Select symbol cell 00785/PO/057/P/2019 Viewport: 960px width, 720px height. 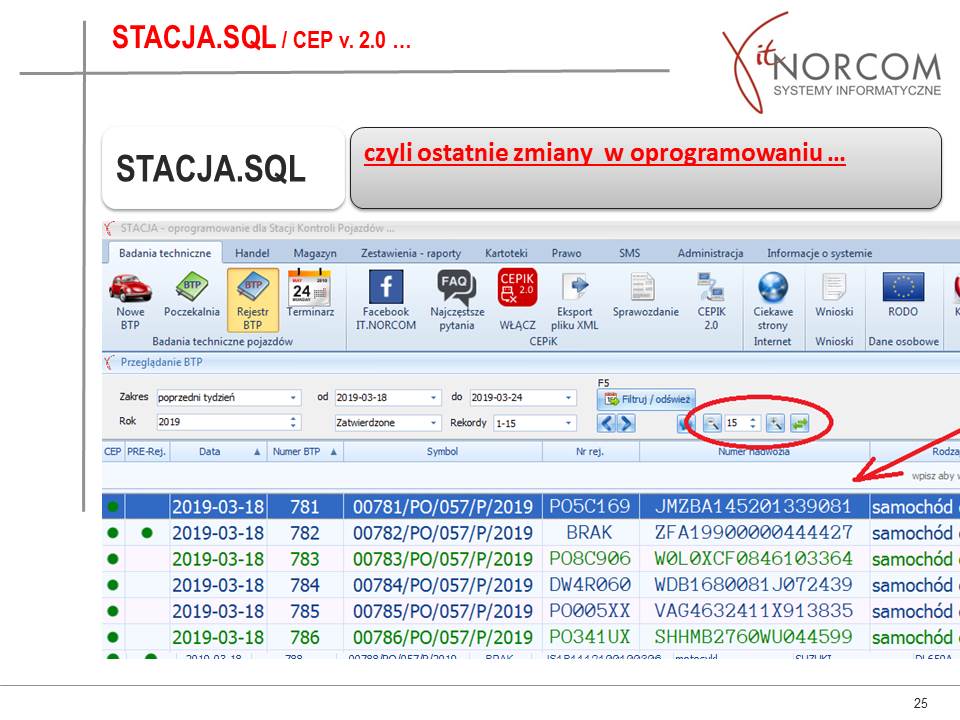[443, 611]
